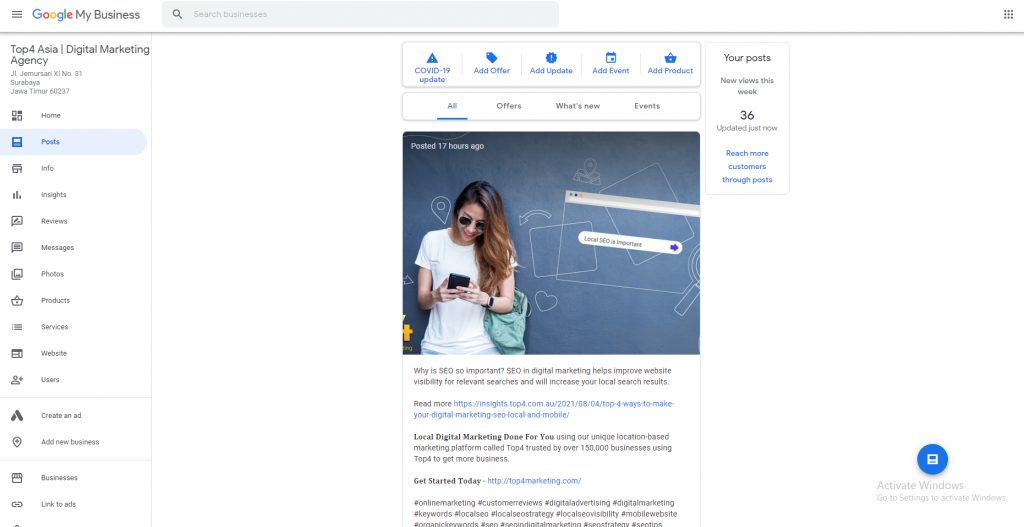This screenshot has width=1024, height=527.
Task: Switch to the Offers tab
Action: [509, 106]
